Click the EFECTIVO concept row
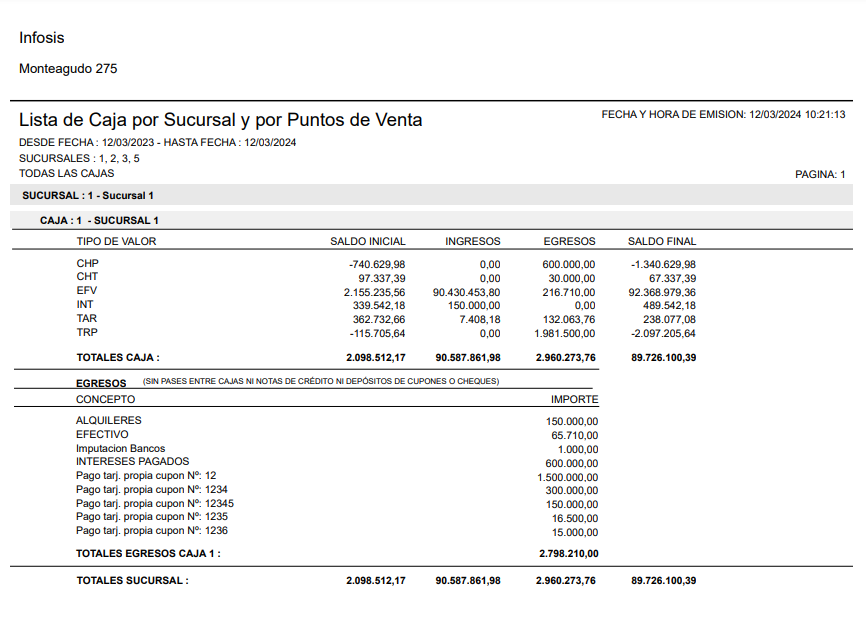Screen dimensions: 866x638 point(102,435)
